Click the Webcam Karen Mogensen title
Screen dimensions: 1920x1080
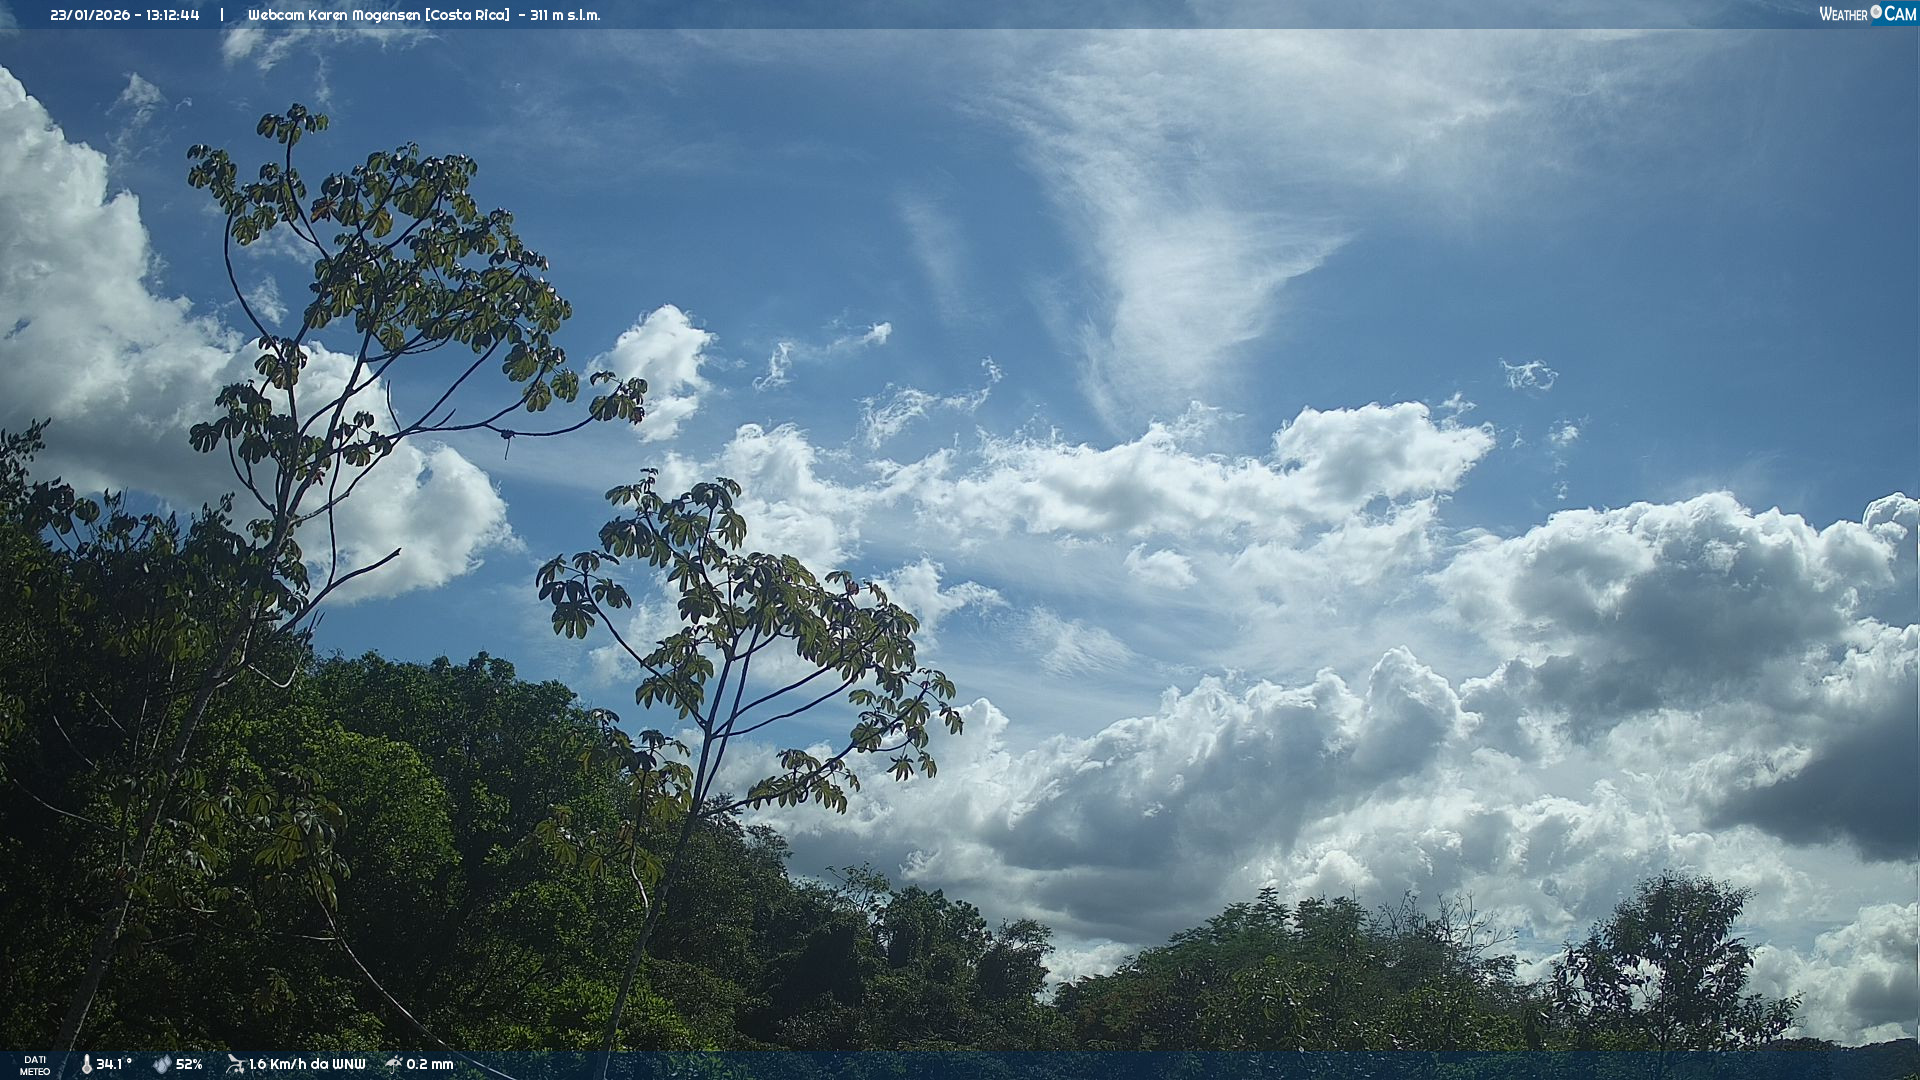coord(335,15)
